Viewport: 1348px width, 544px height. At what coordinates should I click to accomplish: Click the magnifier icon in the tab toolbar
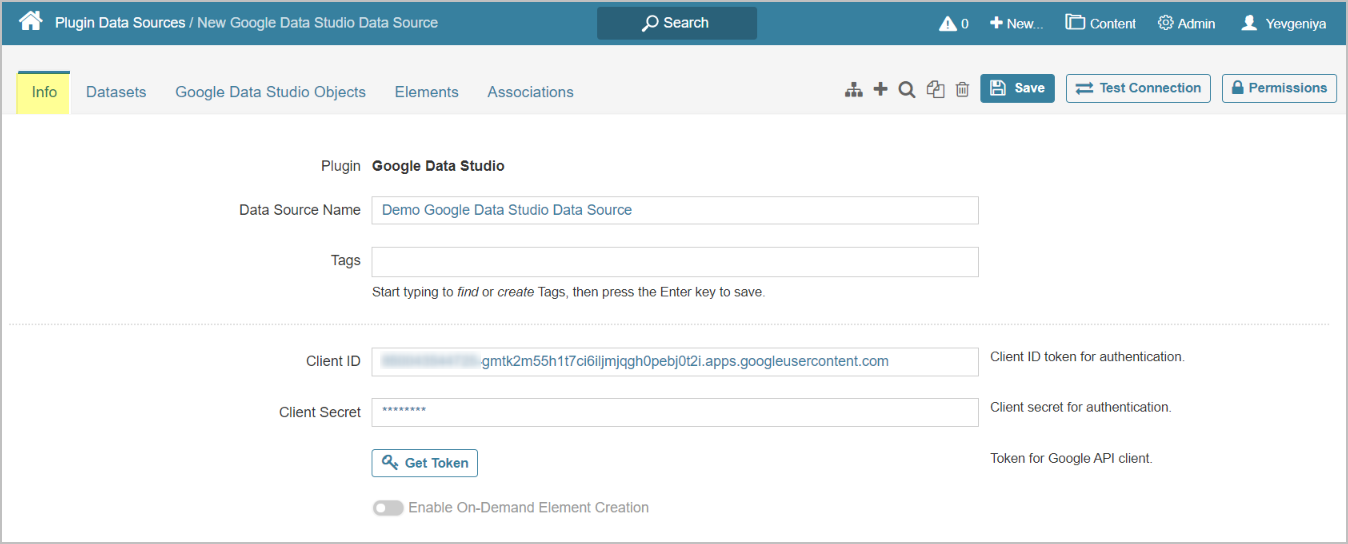pyautogui.click(x=907, y=90)
